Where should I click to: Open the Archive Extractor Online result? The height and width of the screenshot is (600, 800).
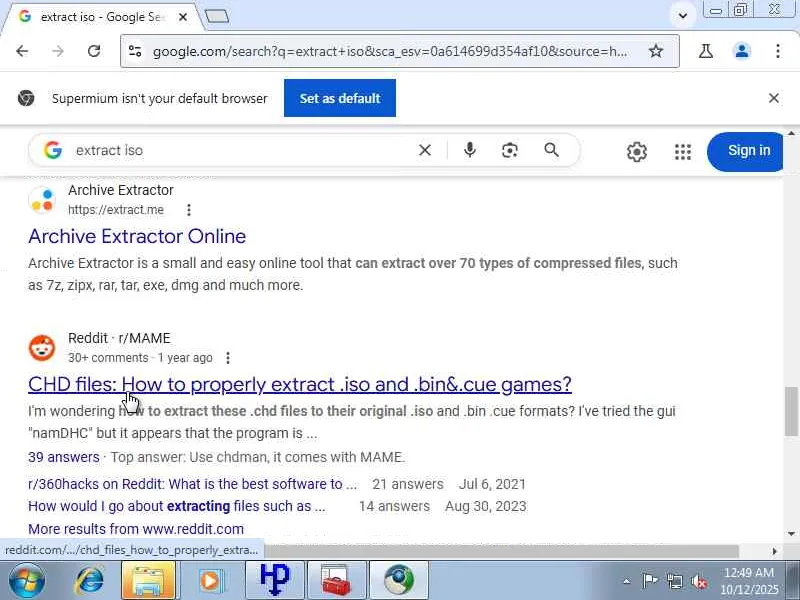(x=137, y=236)
